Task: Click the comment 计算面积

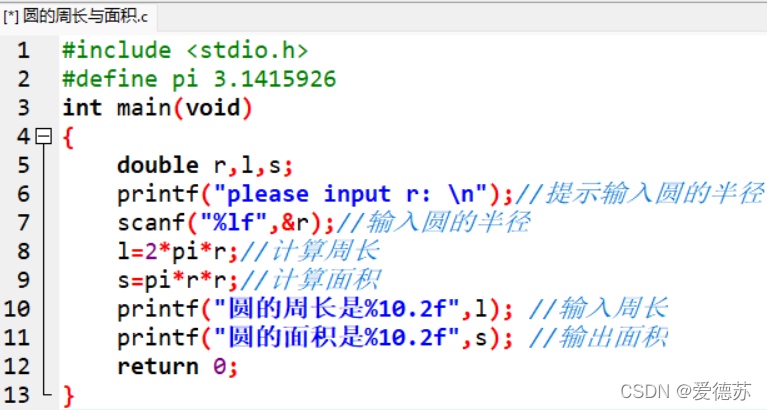Action: click(x=310, y=280)
